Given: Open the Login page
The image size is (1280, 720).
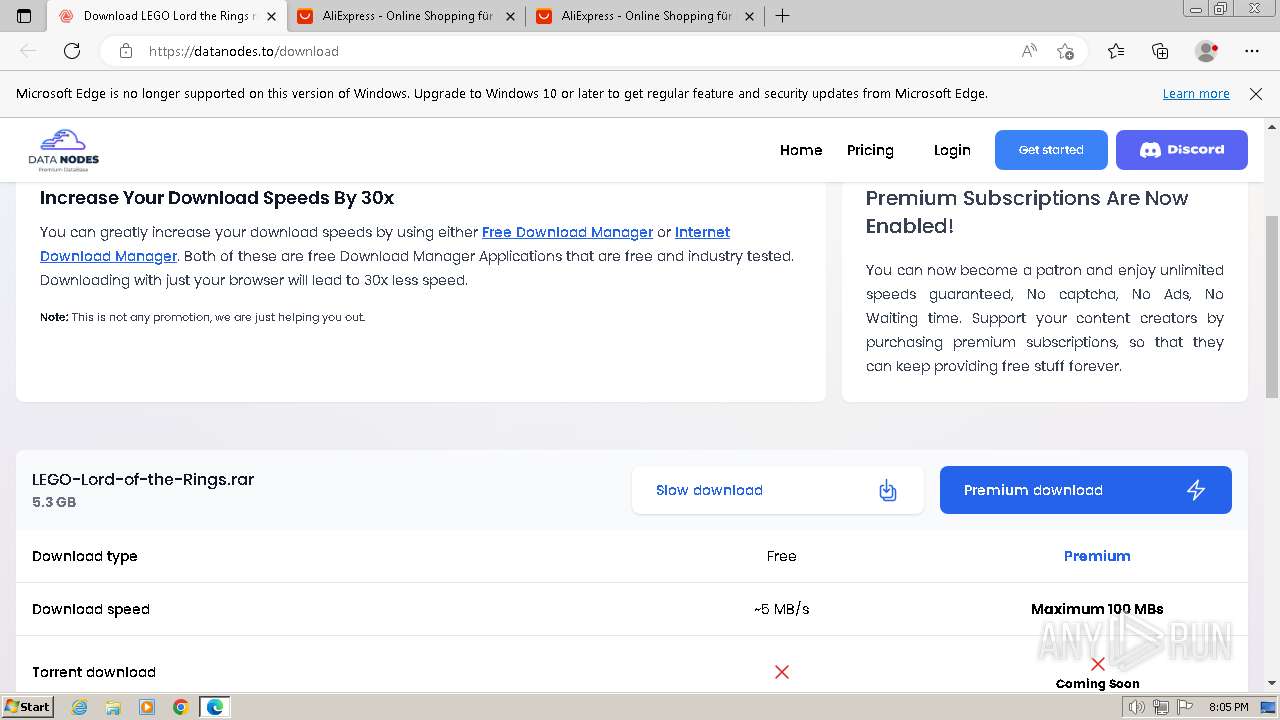Looking at the screenshot, I should point(952,150).
